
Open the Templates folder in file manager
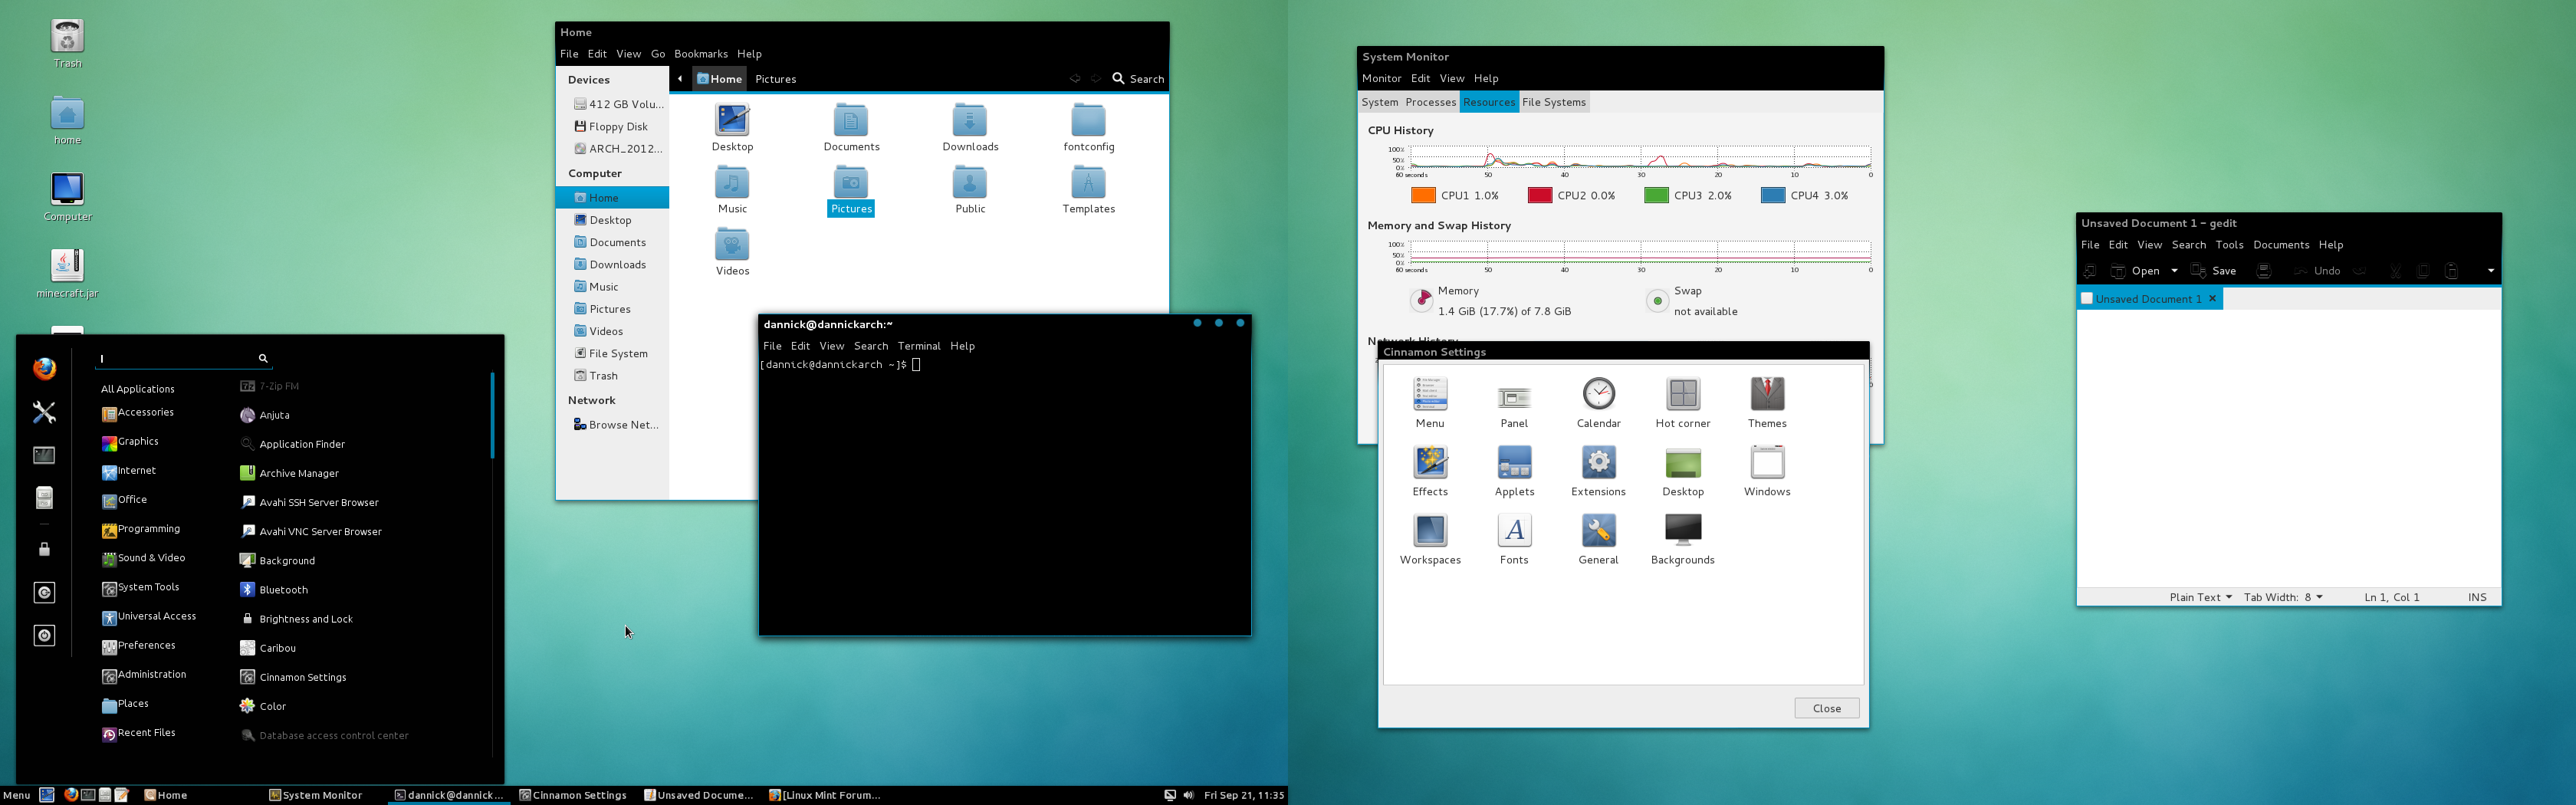1088,190
